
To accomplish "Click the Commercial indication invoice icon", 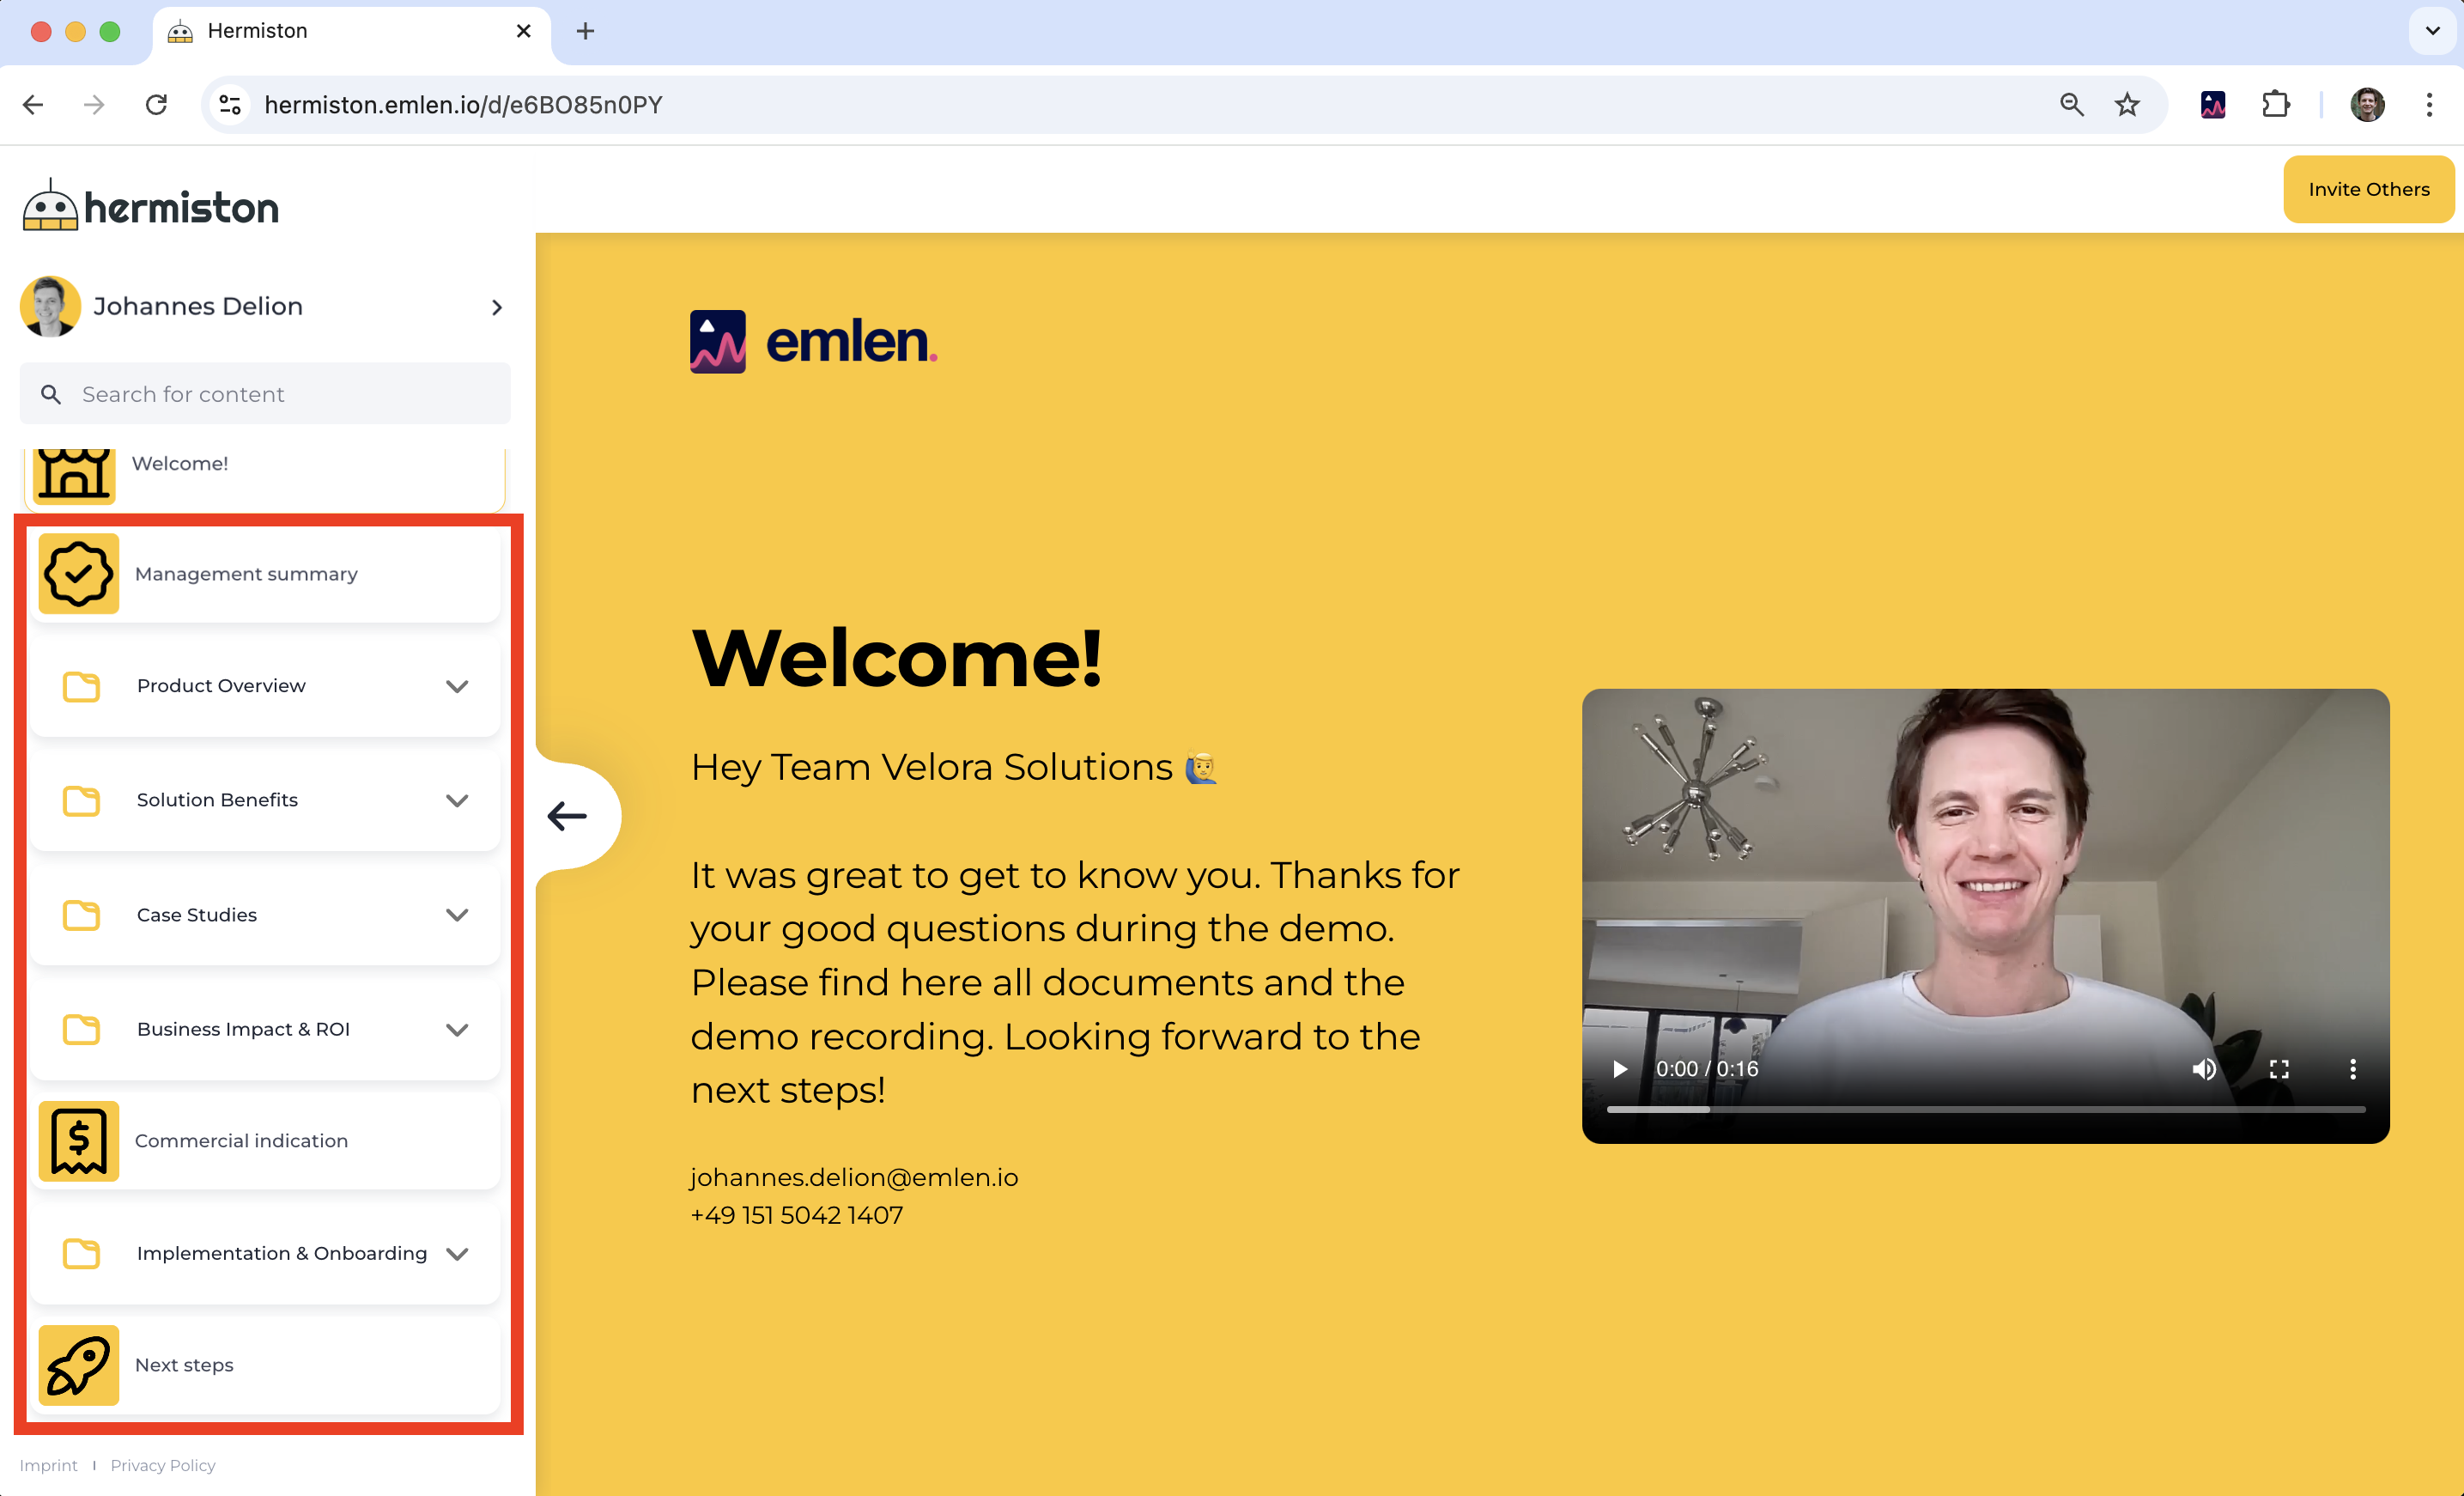I will (78, 1140).
